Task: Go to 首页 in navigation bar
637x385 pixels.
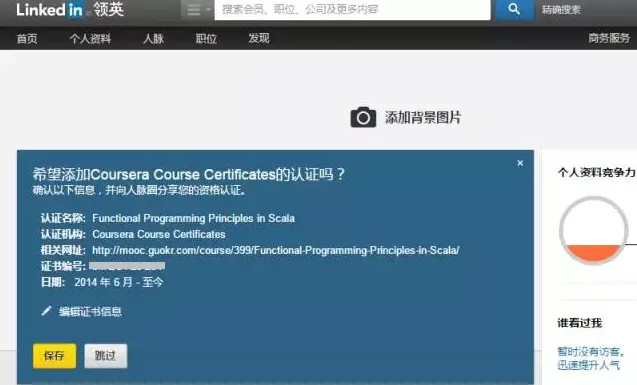Action: (27, 39)
